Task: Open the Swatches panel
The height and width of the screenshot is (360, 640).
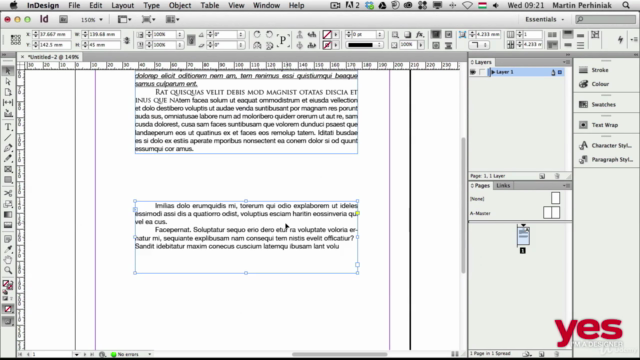Action: click(603, 104)
